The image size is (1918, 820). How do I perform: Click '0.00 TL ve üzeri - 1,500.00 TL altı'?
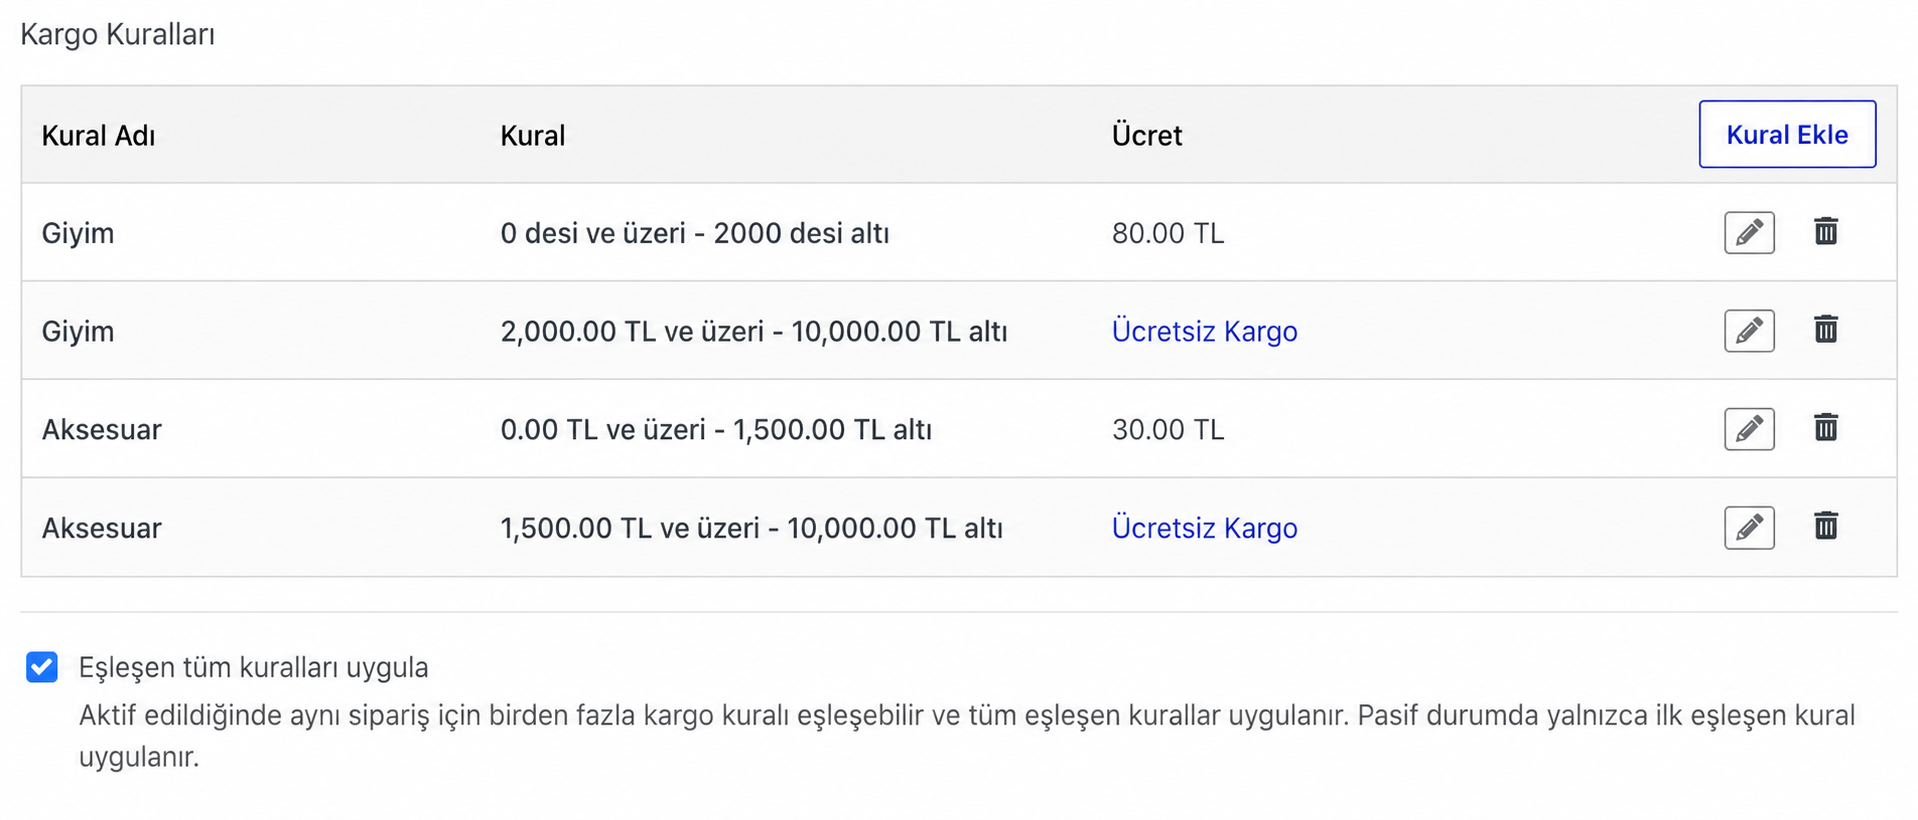point(716,429)
